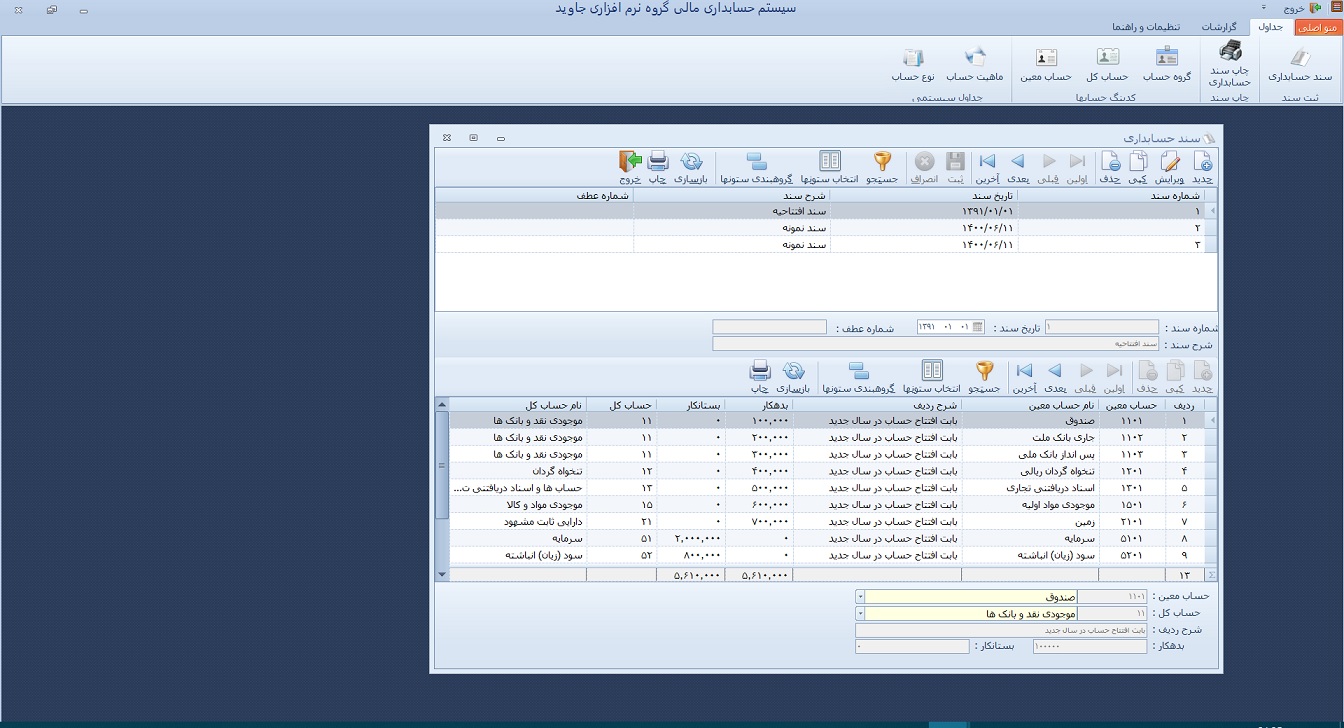The width and height of the screenshot is (1344, 728).
Task: Open چاپ سند حسابداری print option
Action: 1231,64
